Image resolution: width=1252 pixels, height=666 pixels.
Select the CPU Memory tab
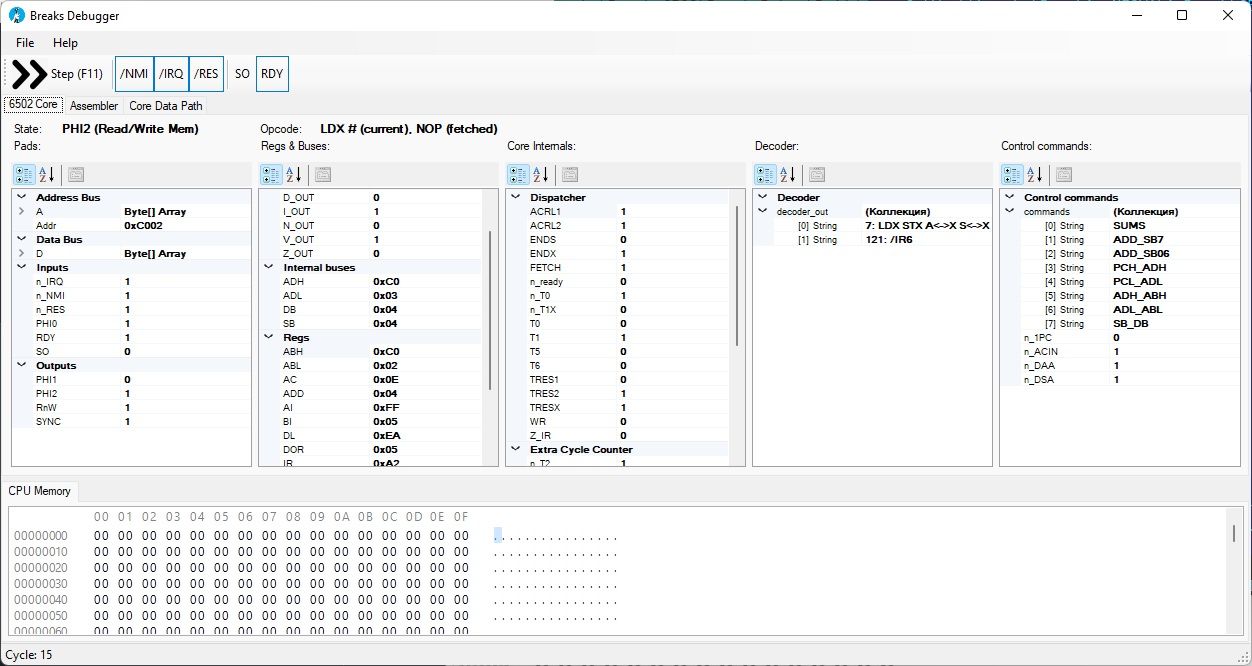coord(40,491)
